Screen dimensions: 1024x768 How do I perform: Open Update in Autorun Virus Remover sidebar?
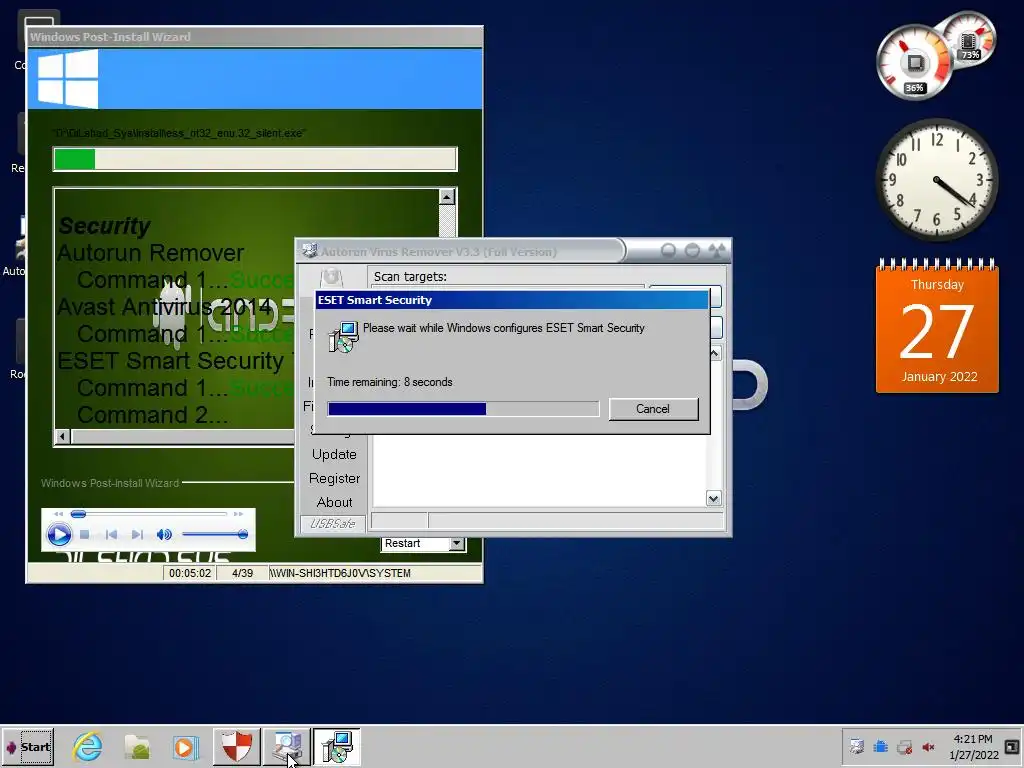(334, 455)
